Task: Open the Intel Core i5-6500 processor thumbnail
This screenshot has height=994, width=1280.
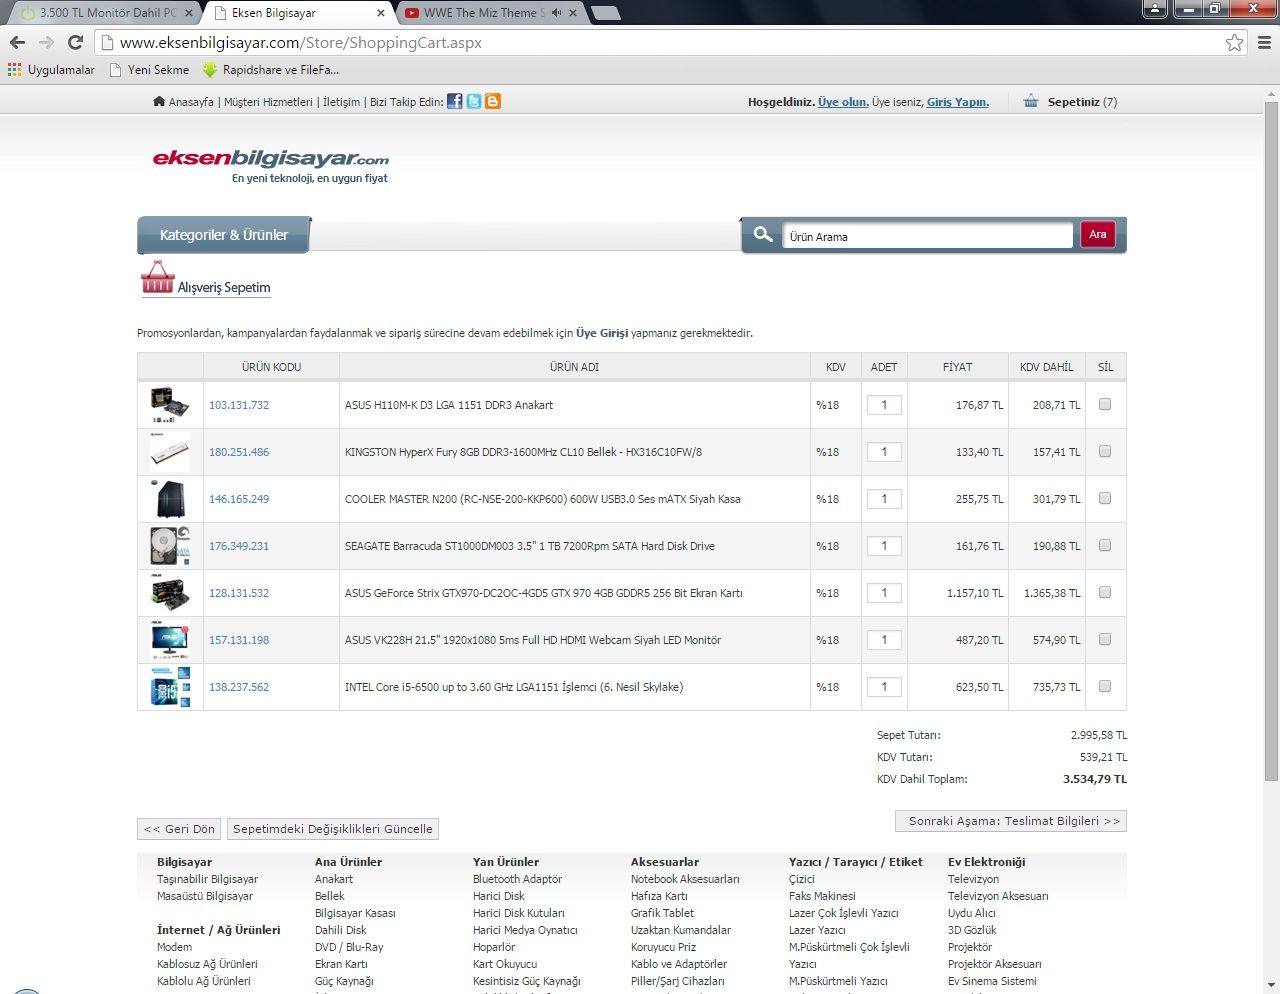Action: [x=170, y=687]
